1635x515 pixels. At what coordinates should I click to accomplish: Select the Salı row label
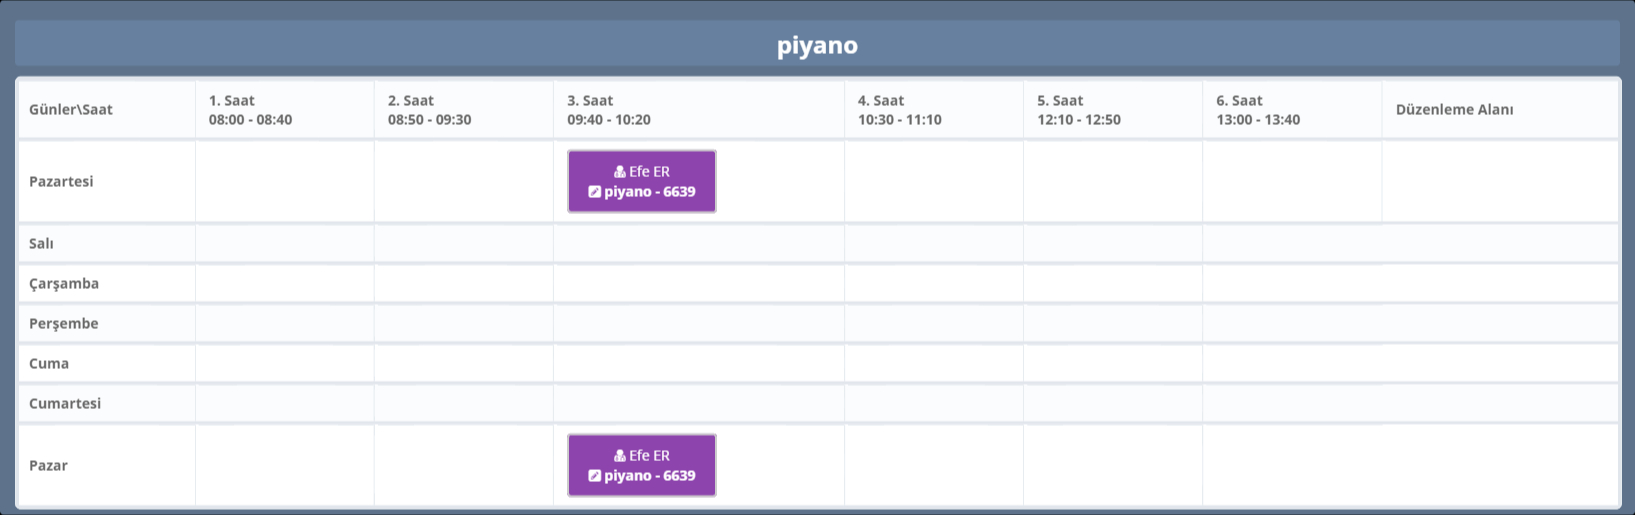[42, 244]
